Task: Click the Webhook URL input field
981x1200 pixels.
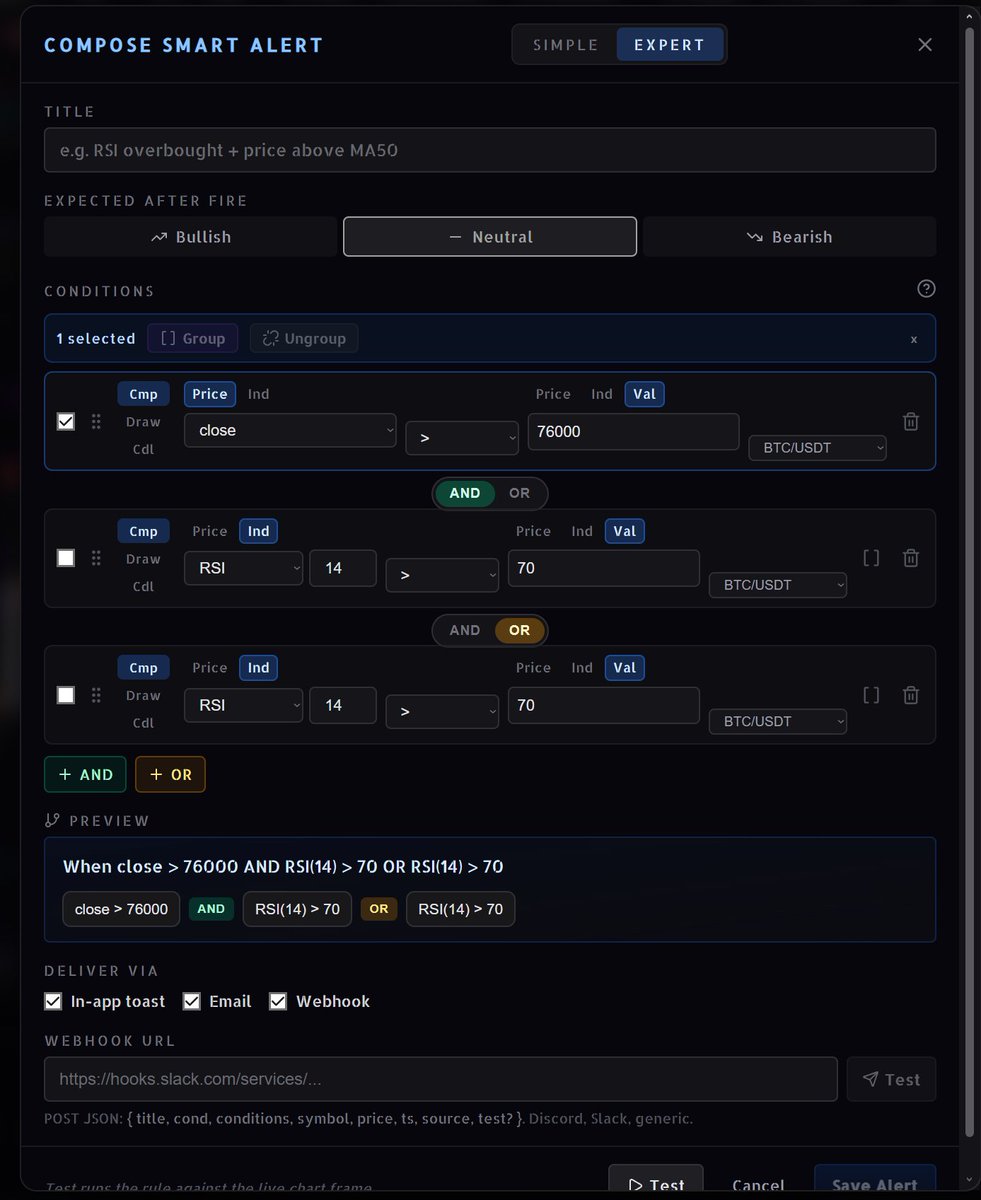Action: click(x=440, y=1079)
